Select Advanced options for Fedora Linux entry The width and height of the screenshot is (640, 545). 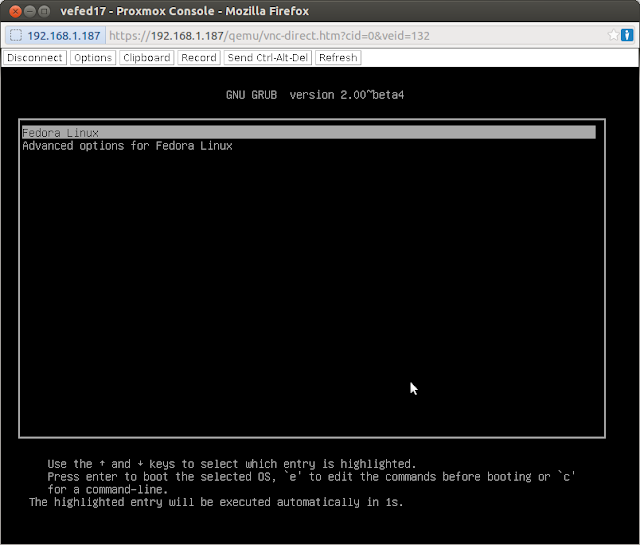[x=127, y=146]
